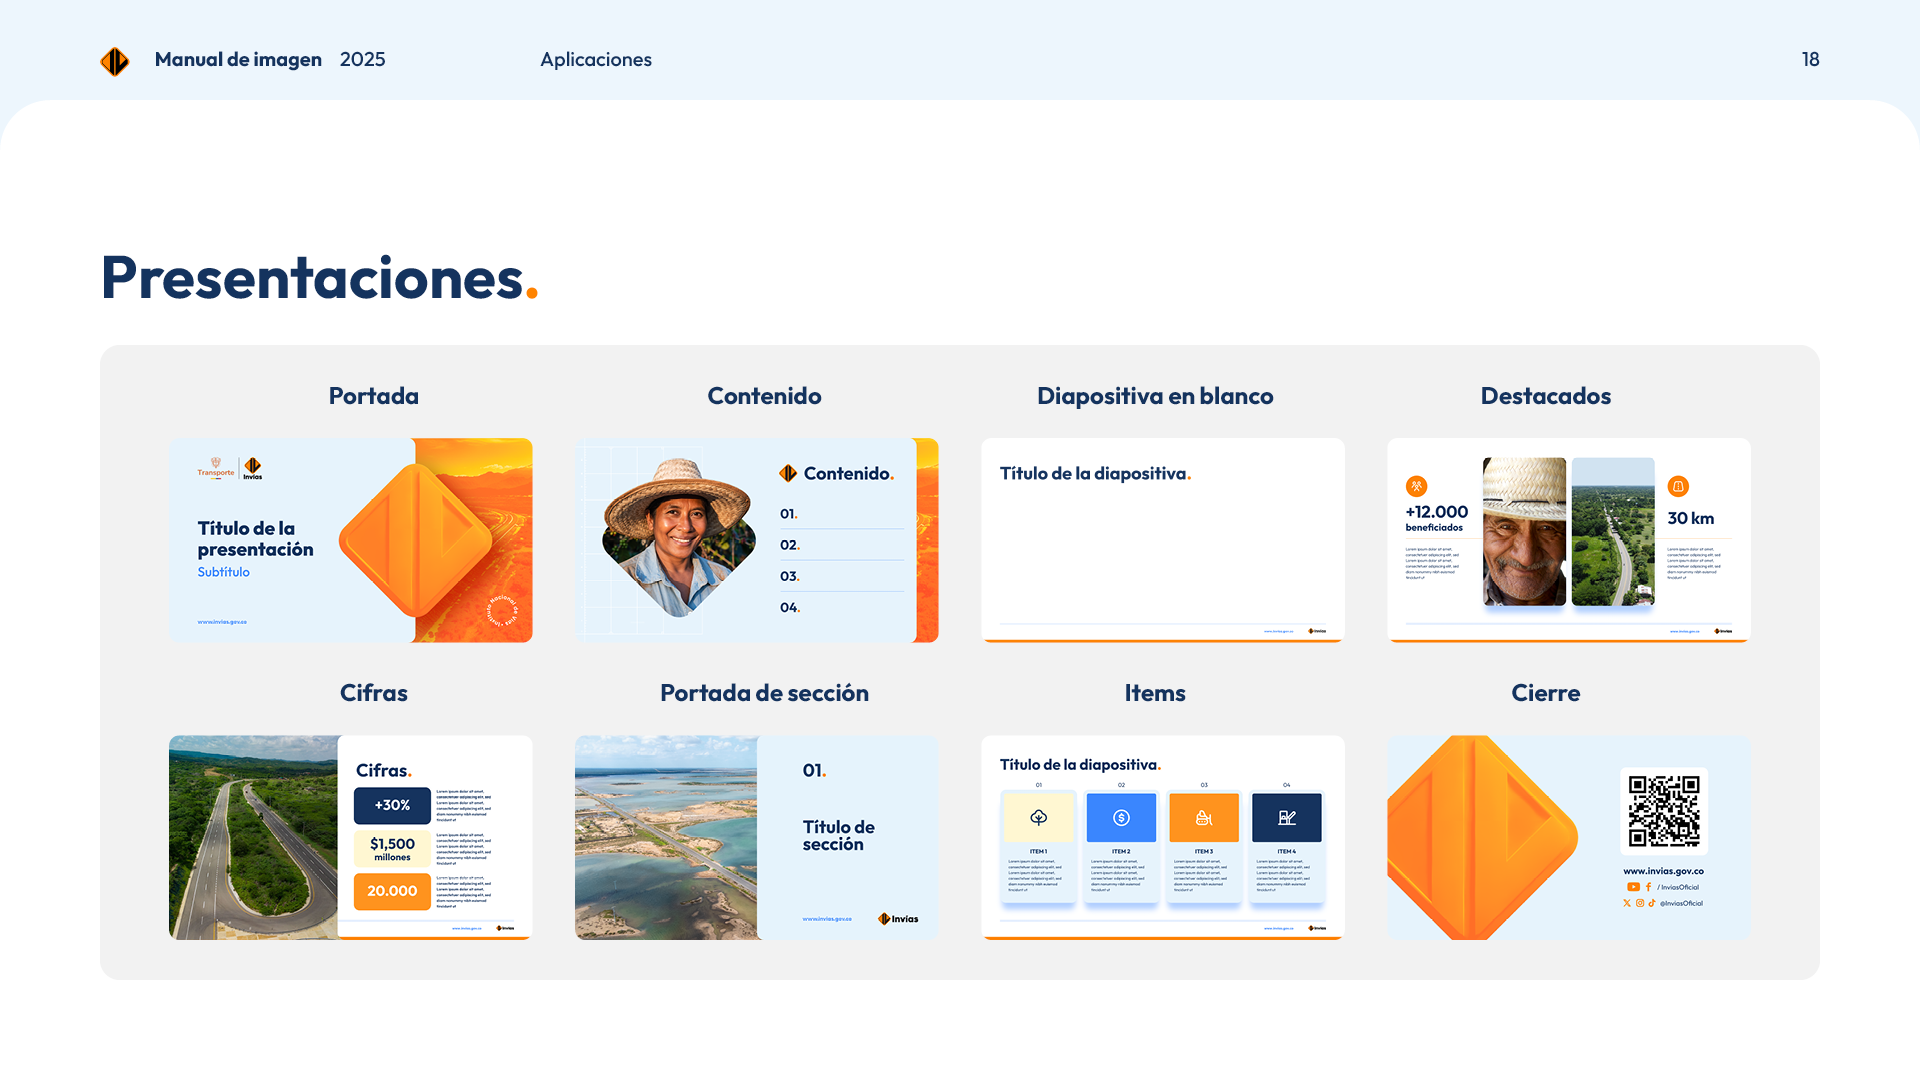Screen dimensions: 1920x1080
Task: Click the 01 entry in Contenido list
Action: point(789,514)
